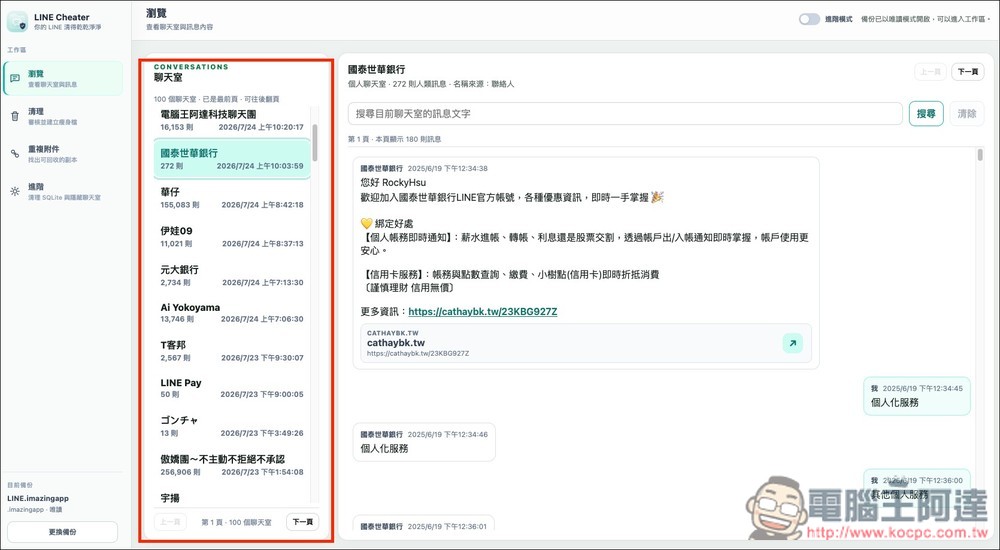Screen dimensions: 1000x550
Task: Select the 傲嬌團~不主動不拒絕不承認 conversation
Action: point(232,465)
